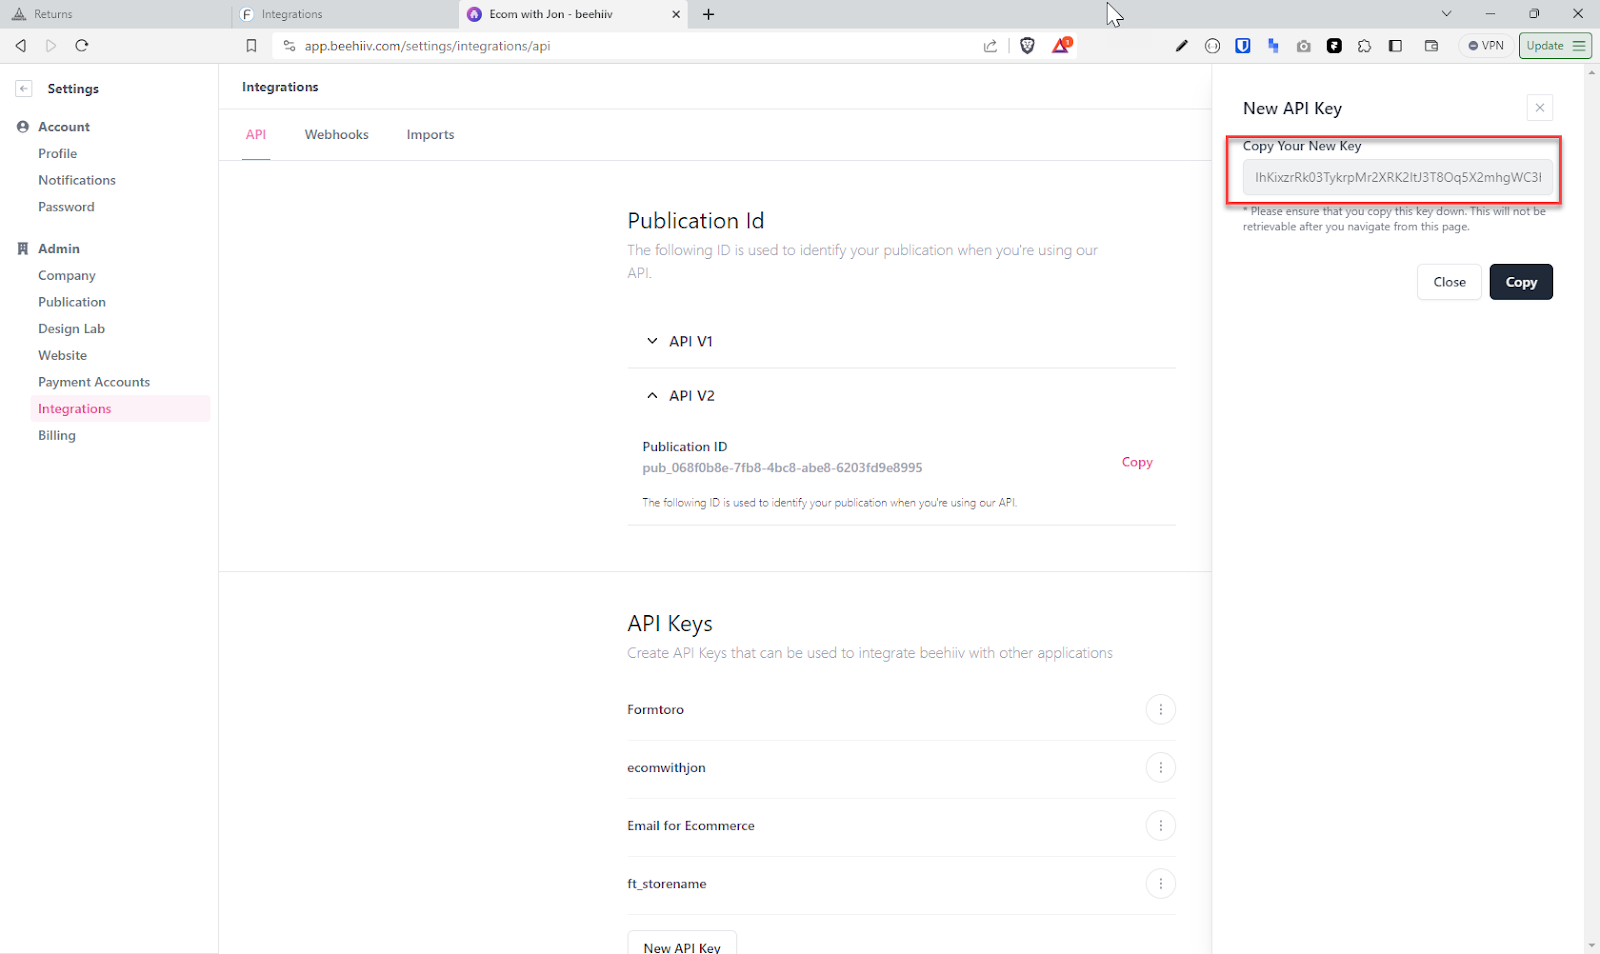
Task: Select the API tab
Action: click(256, 135)
